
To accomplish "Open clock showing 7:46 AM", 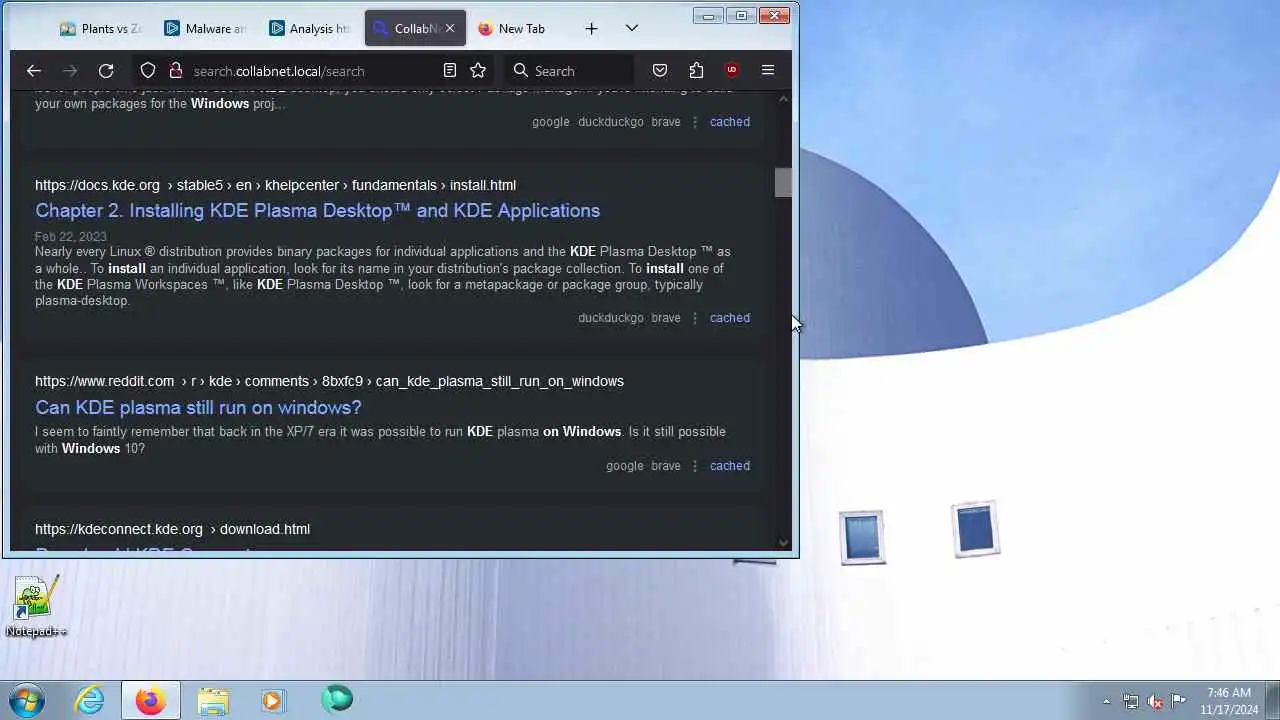I will pos(1229,701).
